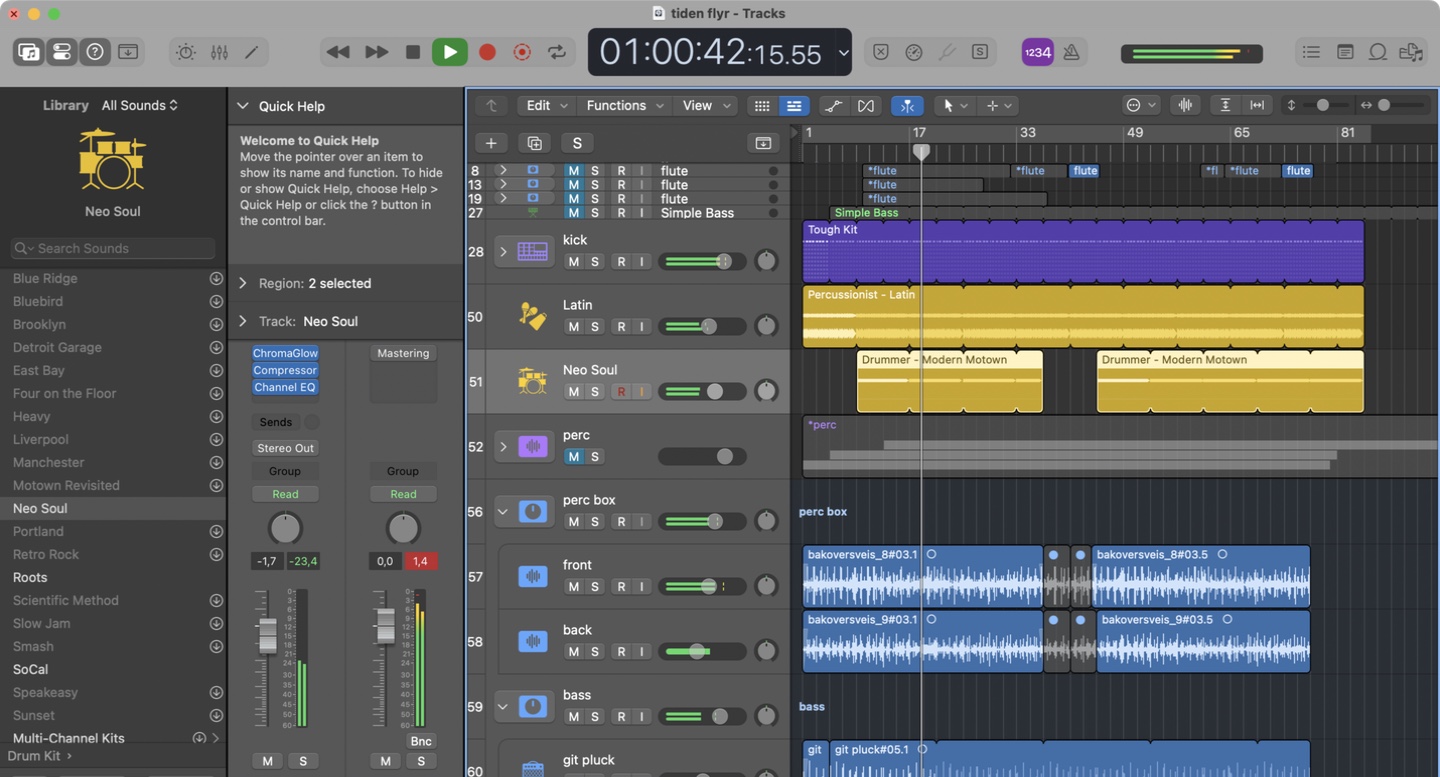
Task: Click the Stereo Out output button
Action: click(x=284, y=448)
